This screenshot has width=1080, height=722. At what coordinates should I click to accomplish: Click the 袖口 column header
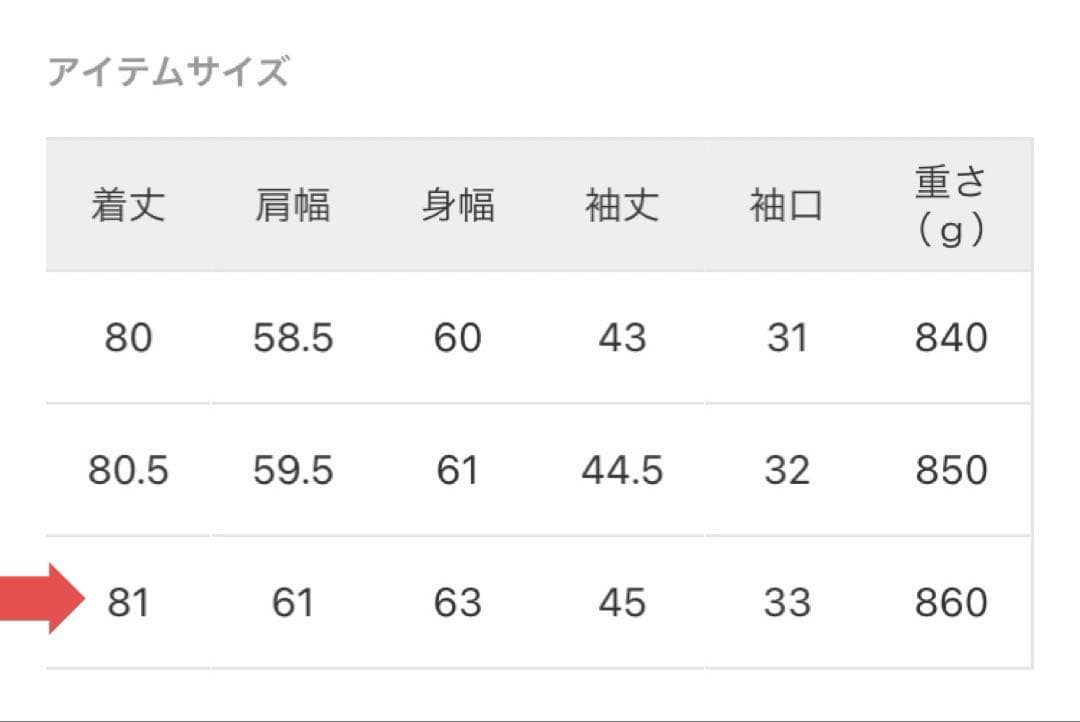click(x=786, y=206)
